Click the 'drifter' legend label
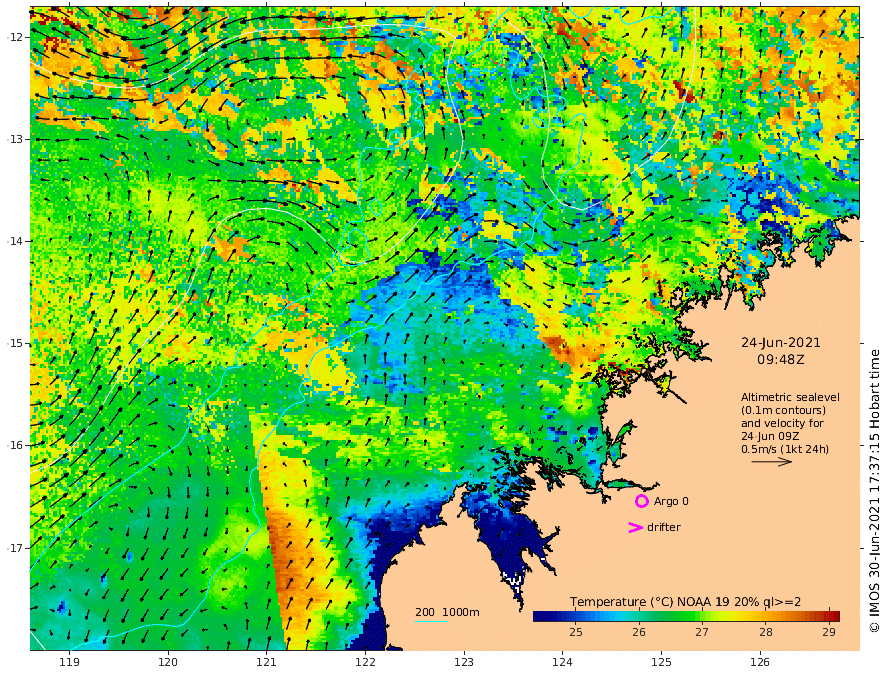The image size is (880, 680). click(x=663, y=527)
